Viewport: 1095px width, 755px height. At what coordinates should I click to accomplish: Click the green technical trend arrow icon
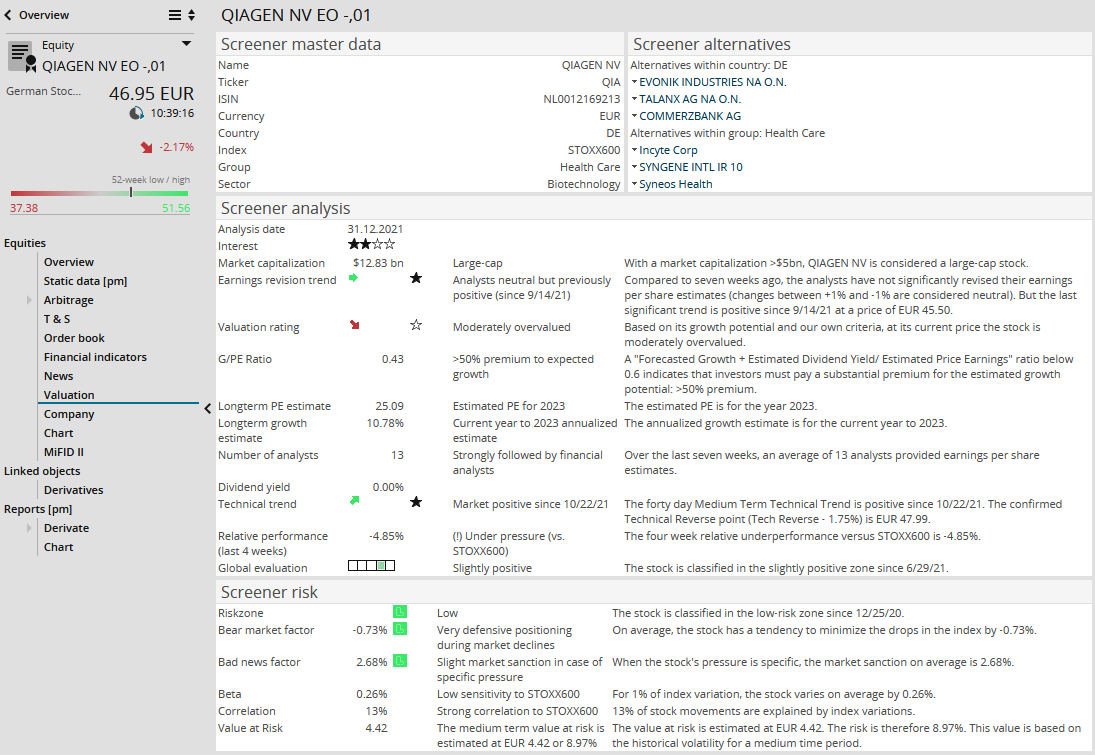pyautogui.click(x=354, y=501)
